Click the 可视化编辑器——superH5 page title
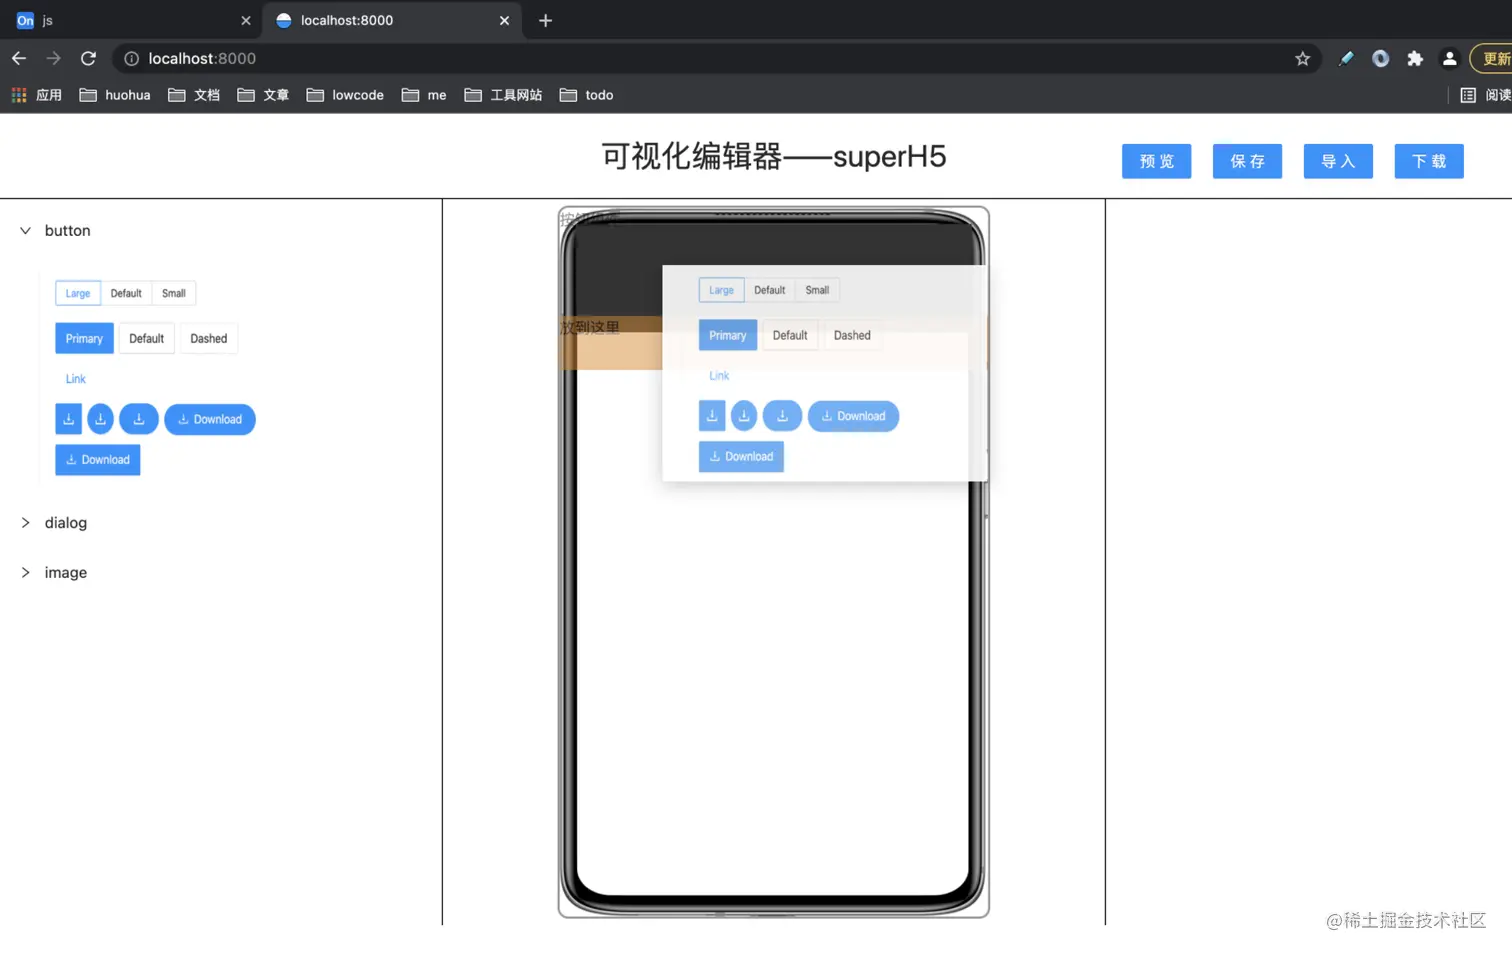The height and width of the screenshot is (956, 1512). pyautogui.click(x=773, y=156)
